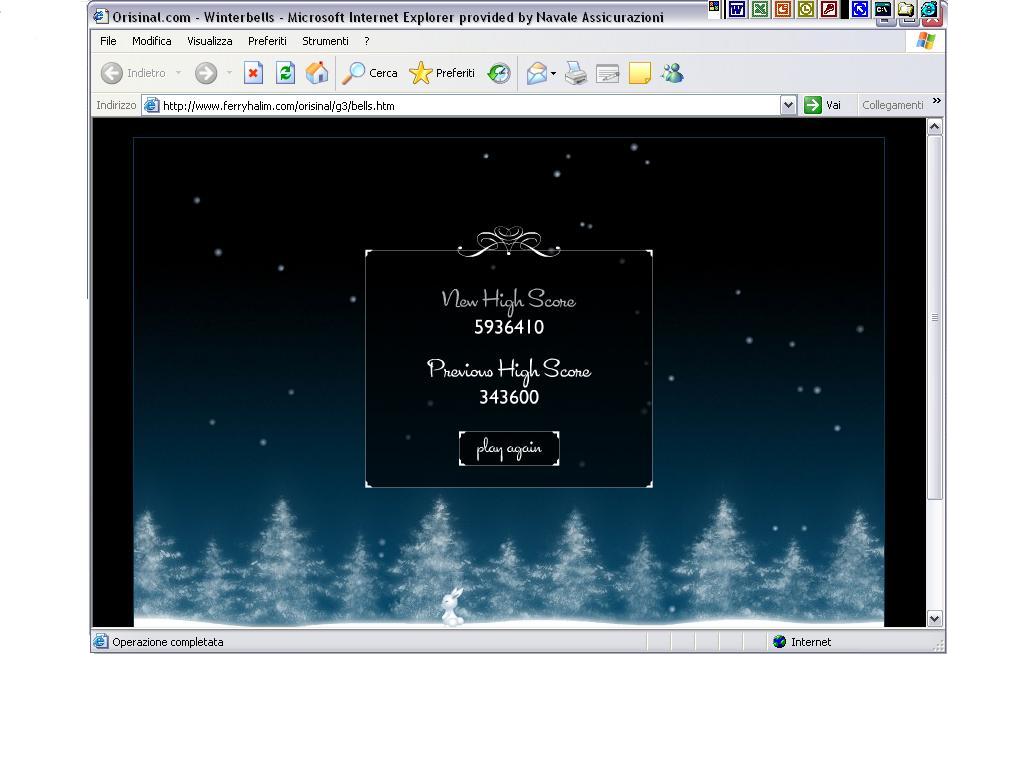1024x768 pixels.
Task: Click the Windows flag logo
Action: 925,41
